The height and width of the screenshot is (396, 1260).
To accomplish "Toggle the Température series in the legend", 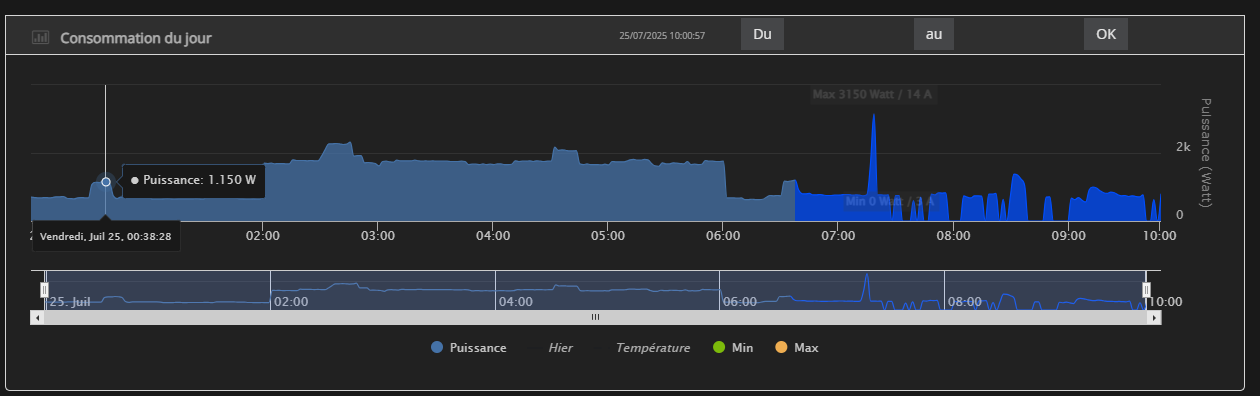I will coord(653,348).
